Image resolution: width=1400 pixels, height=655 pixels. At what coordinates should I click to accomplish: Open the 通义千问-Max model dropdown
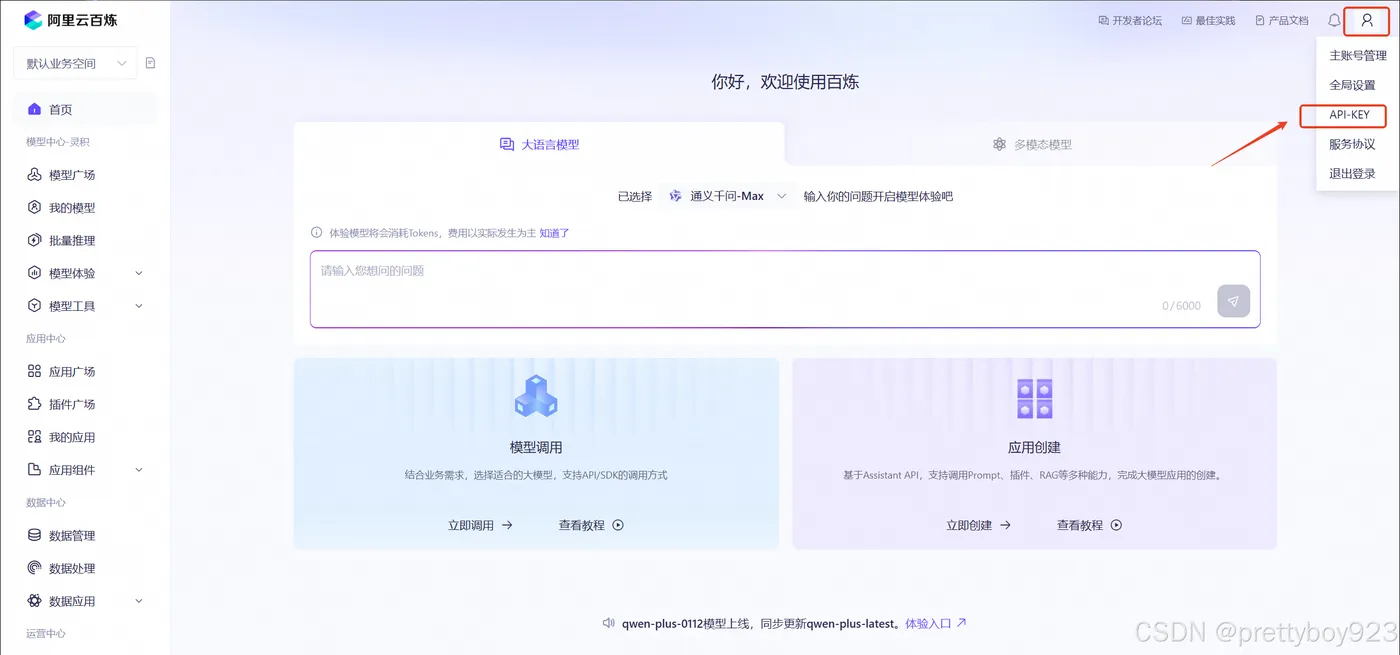[x=727, y=196]
